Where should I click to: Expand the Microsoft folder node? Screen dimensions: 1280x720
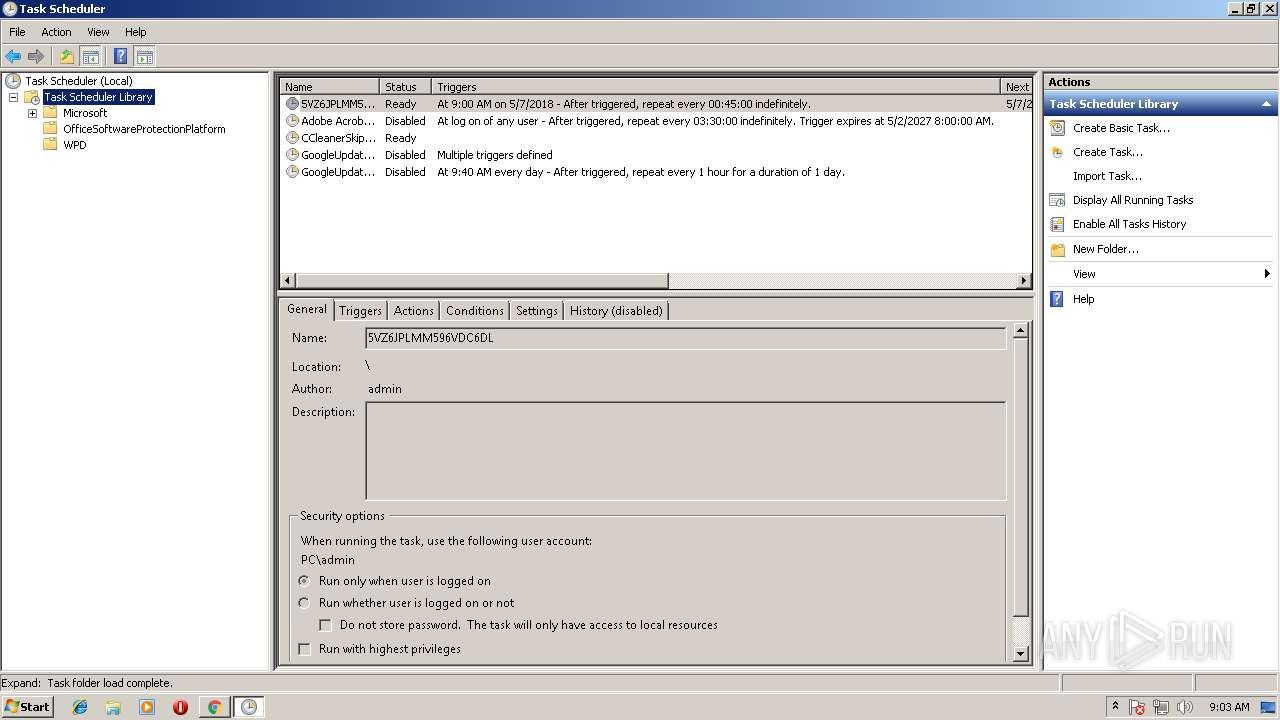tap(32, 114)
